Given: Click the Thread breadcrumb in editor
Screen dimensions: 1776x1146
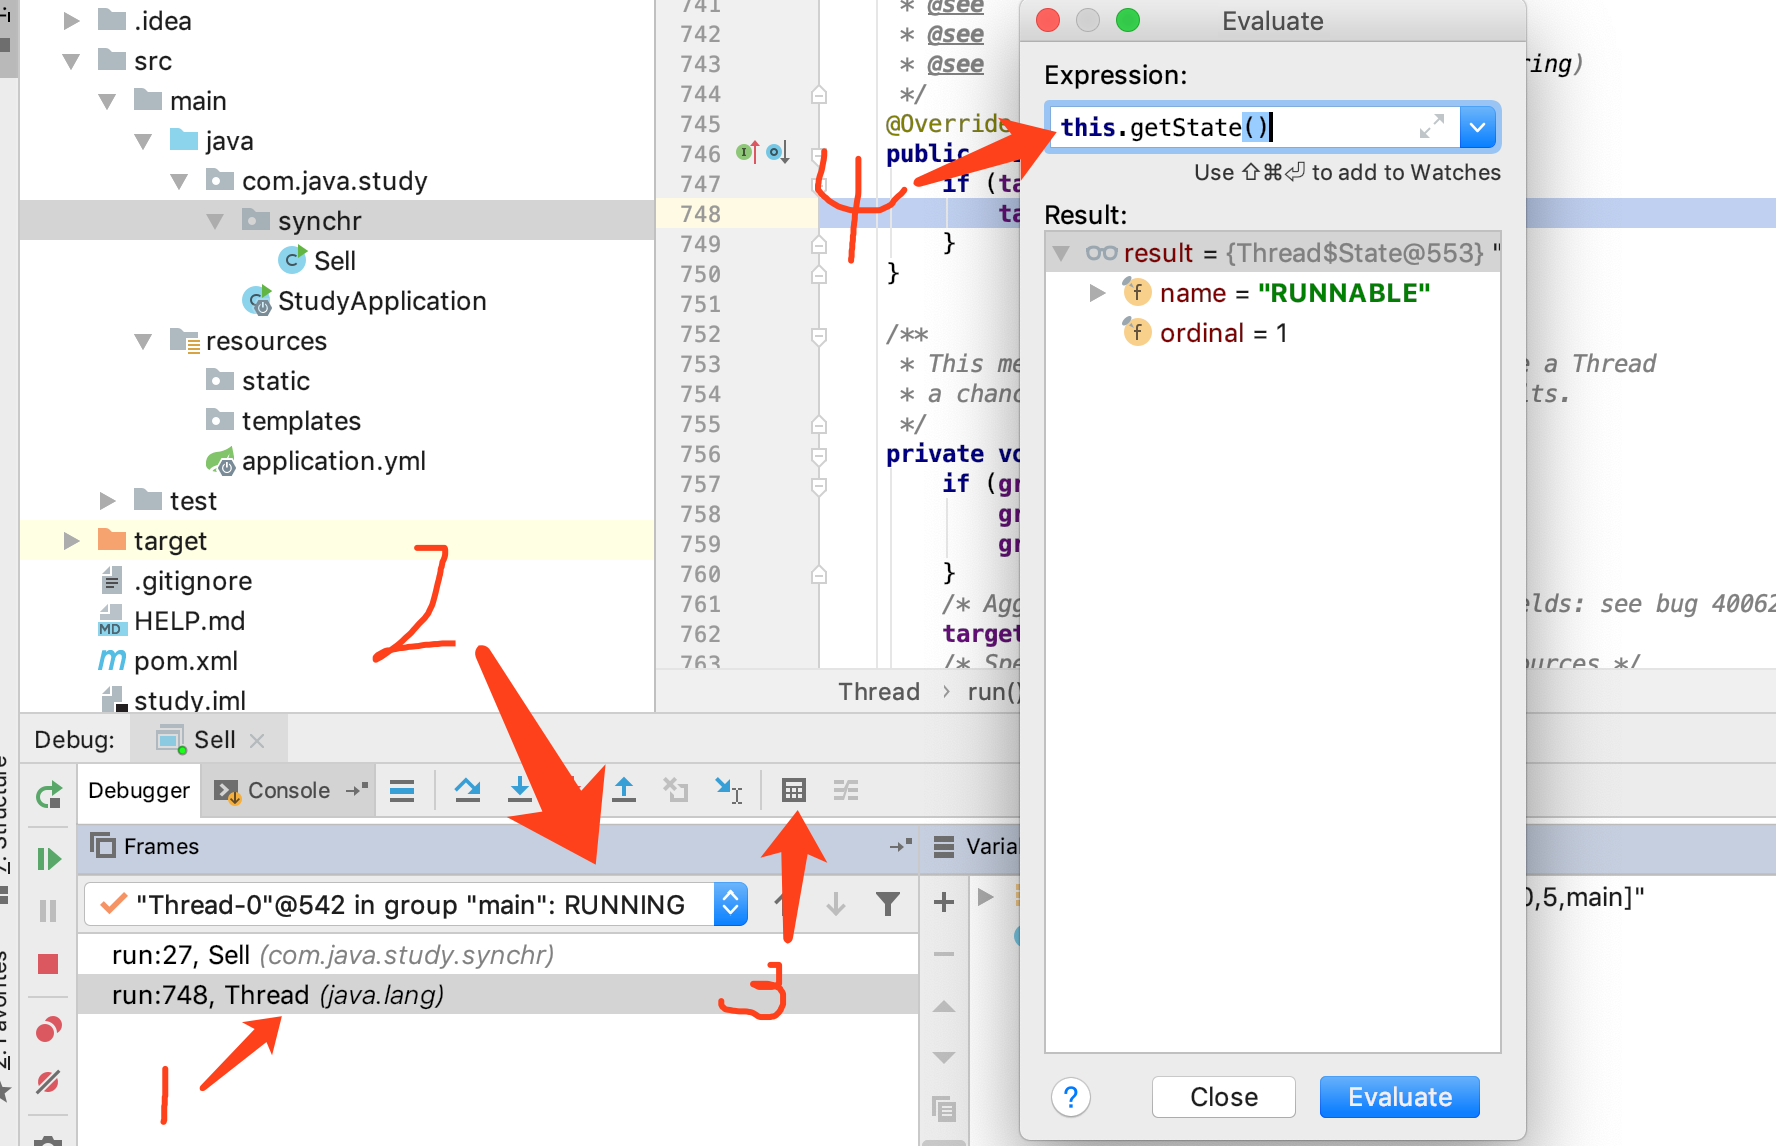Looking at the screenshot, I should pos(879,692).
